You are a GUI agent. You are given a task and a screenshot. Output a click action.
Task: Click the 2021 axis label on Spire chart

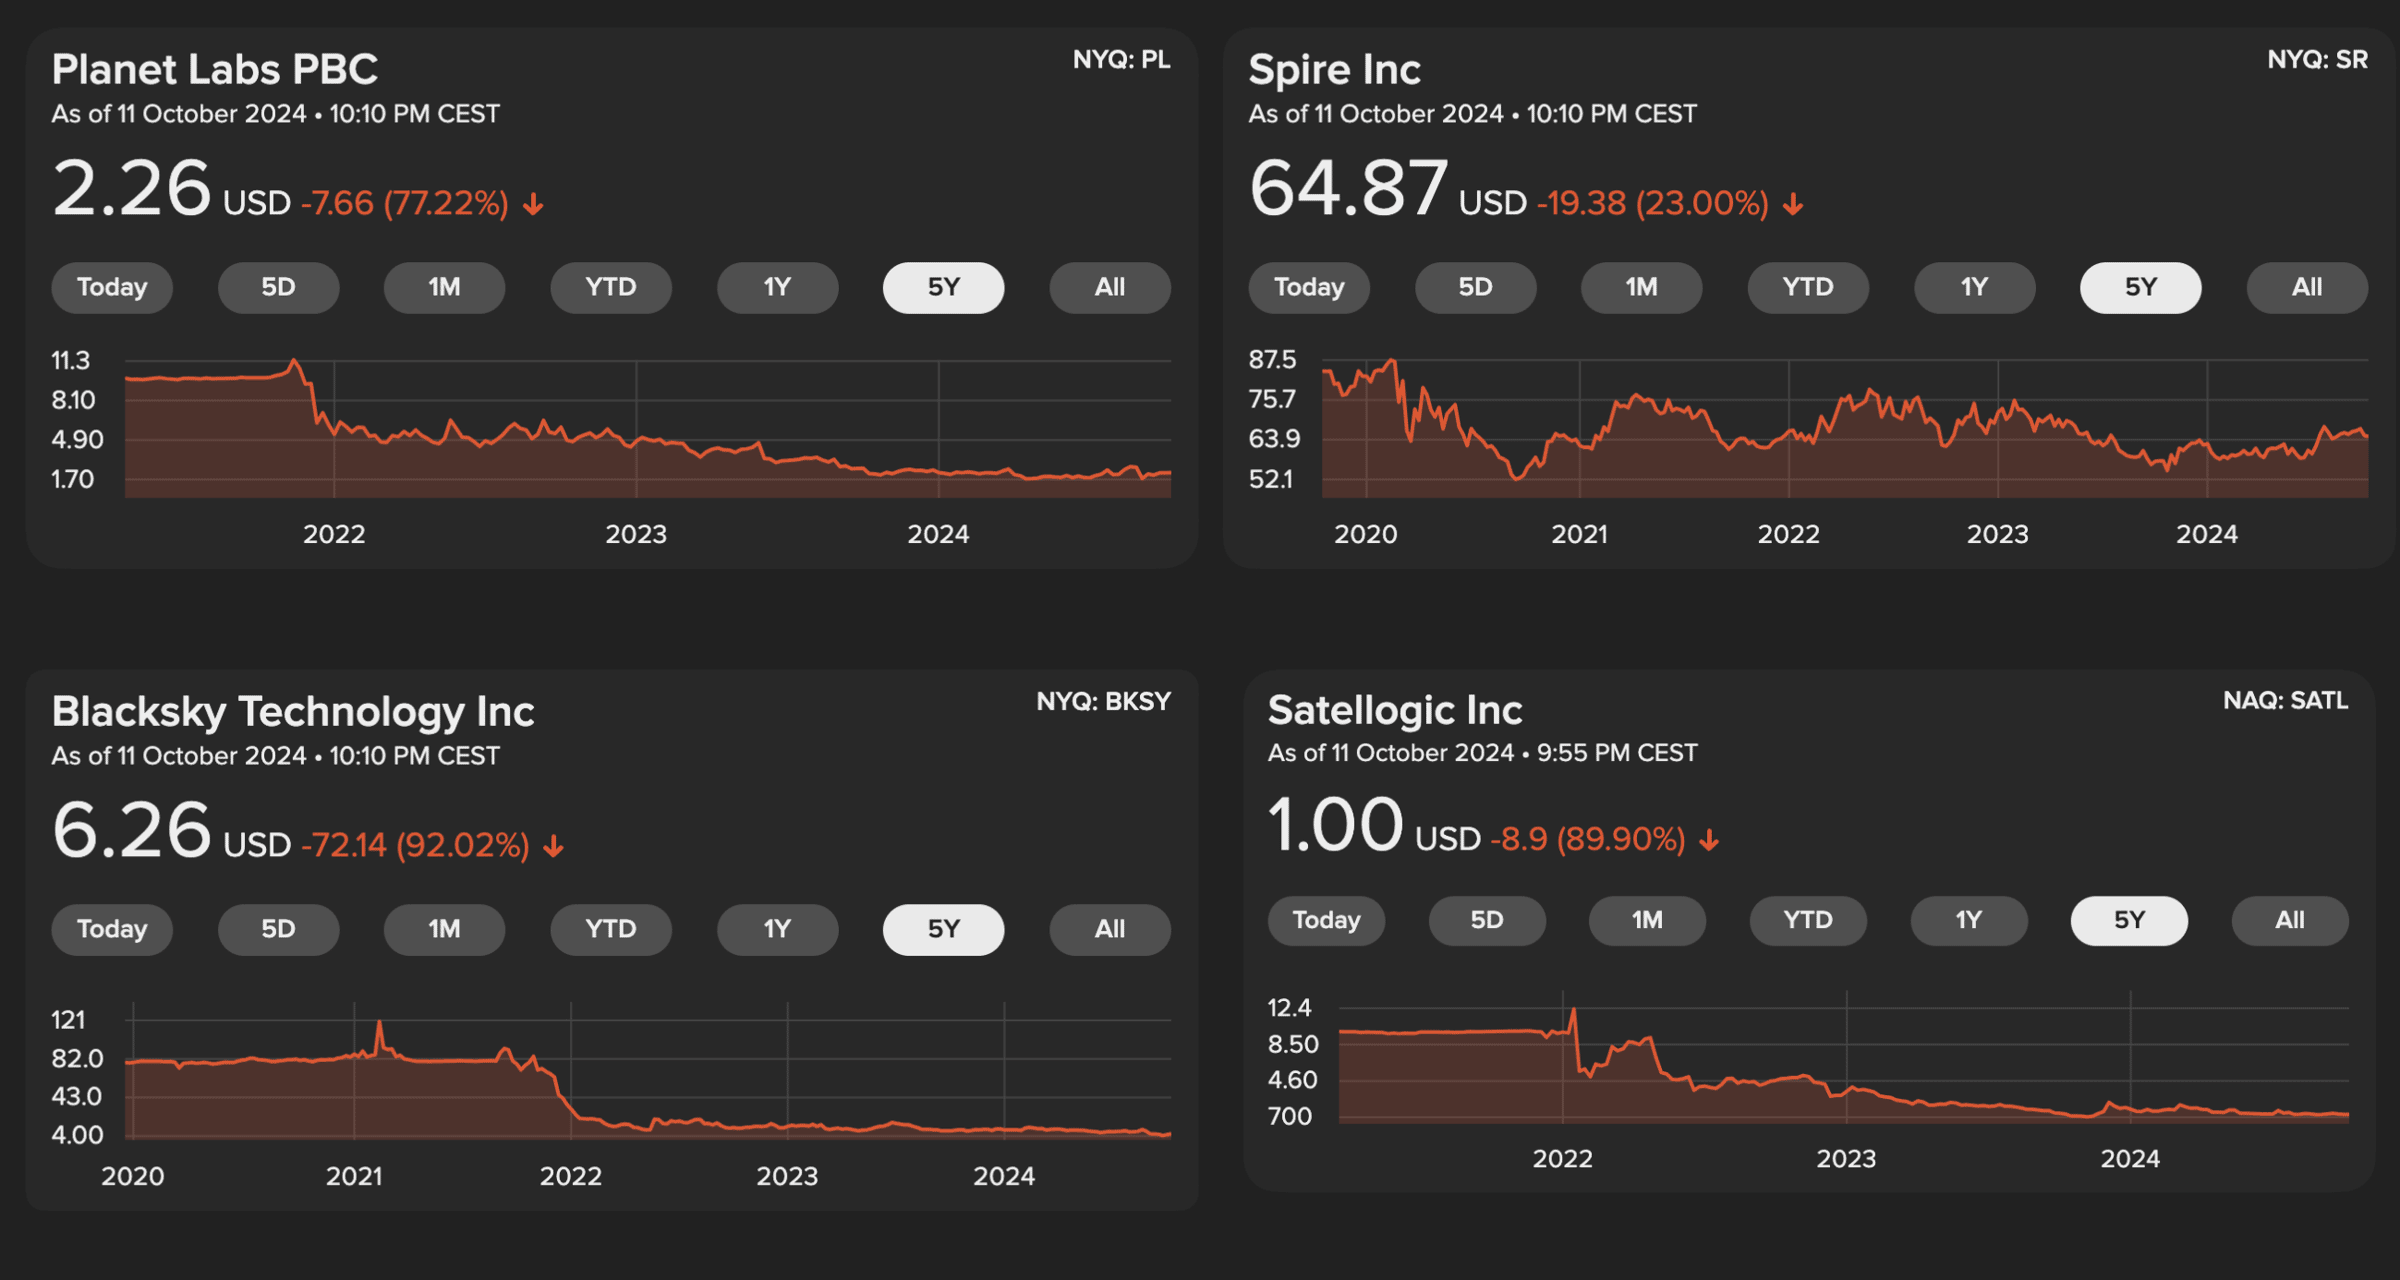1579,535
